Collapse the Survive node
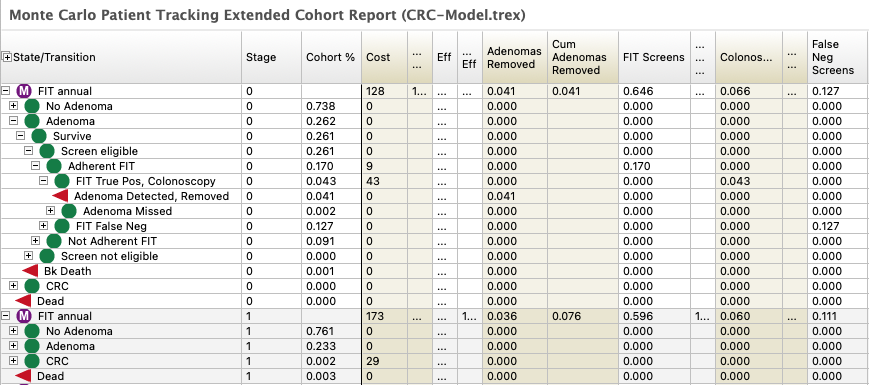The image size is (869, 385). (21, 136)
